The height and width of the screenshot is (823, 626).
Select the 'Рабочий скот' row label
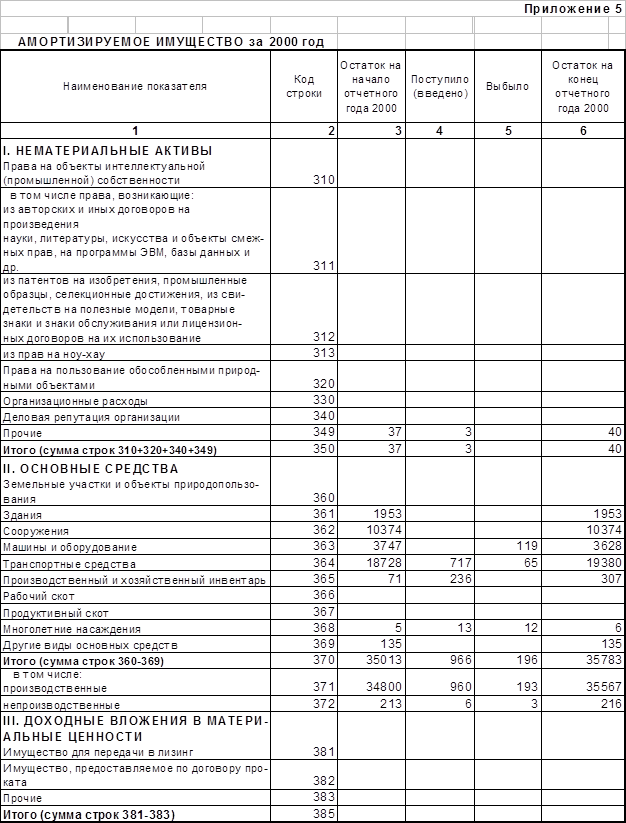[38, 597]
